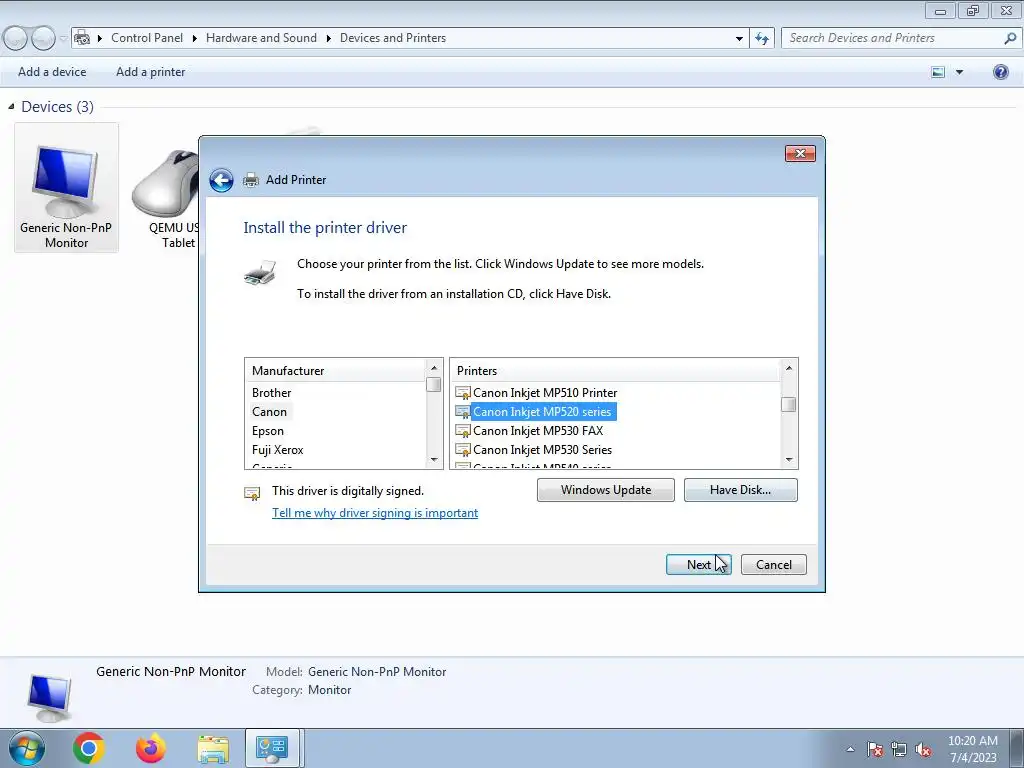Collapse the Devices (3) group

pos(11,106)
